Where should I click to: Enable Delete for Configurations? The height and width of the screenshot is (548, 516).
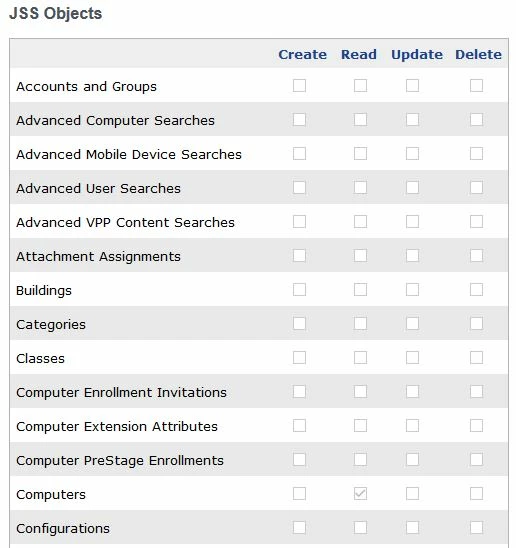point(476,527)
